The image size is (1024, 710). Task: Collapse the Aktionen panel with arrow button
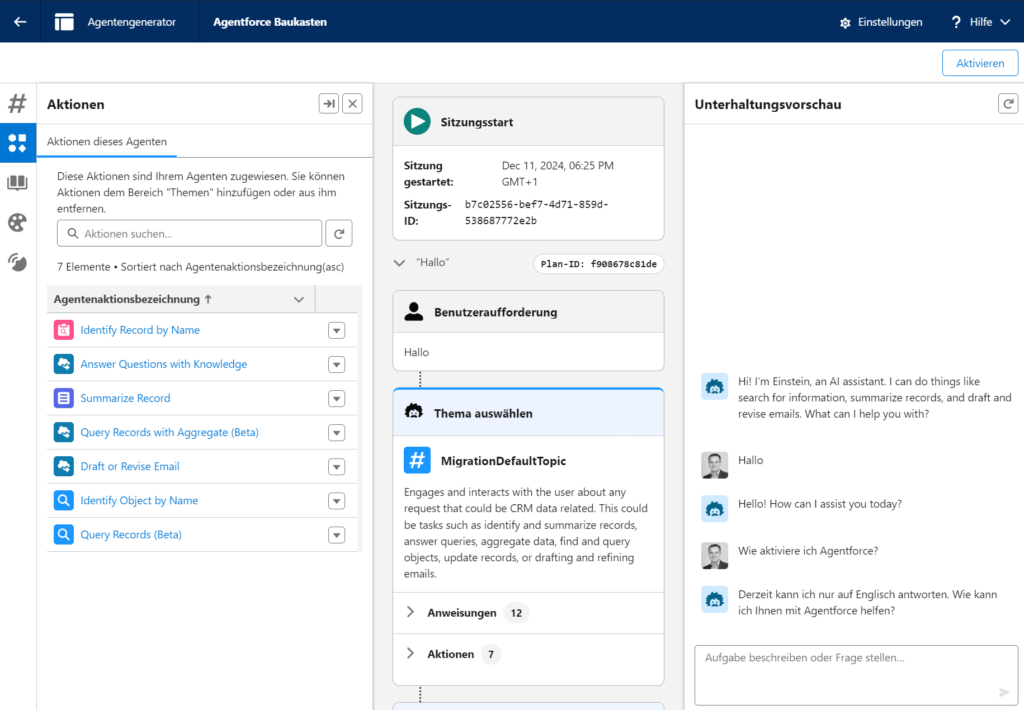tap(328, 104)
